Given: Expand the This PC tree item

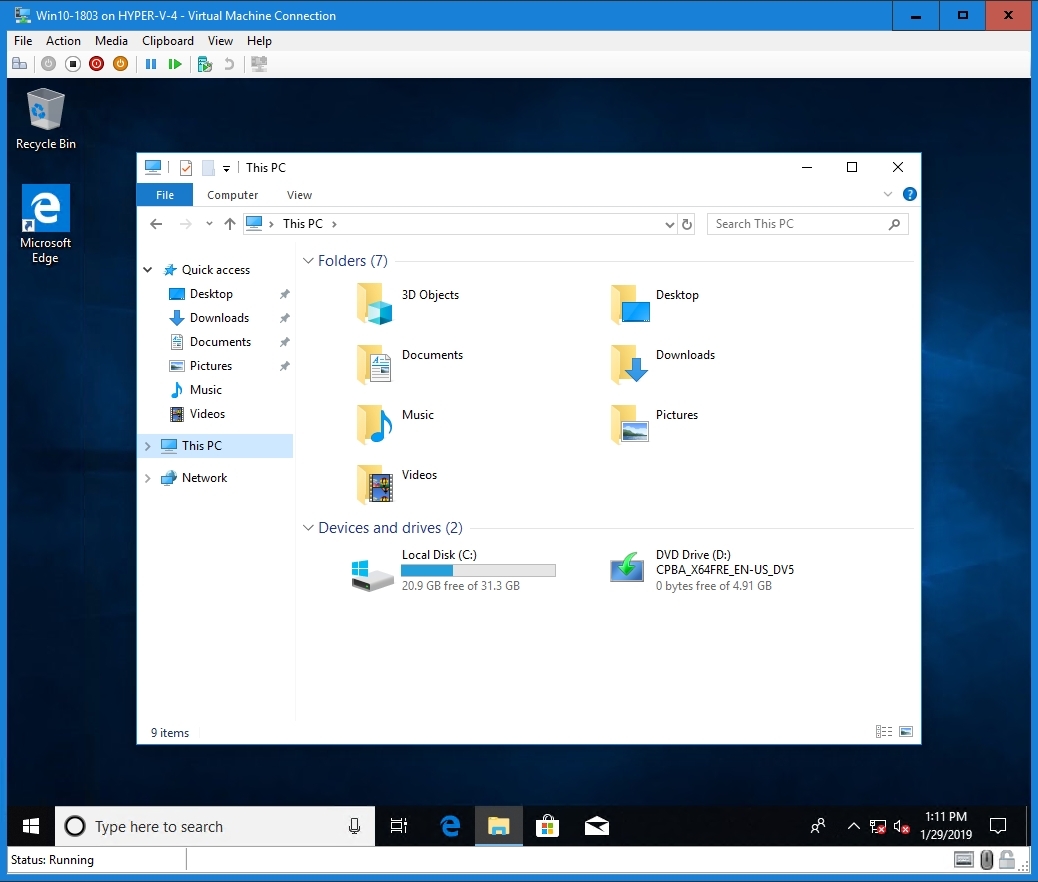Looking at the screenshot, I should (x=147, y=445).
